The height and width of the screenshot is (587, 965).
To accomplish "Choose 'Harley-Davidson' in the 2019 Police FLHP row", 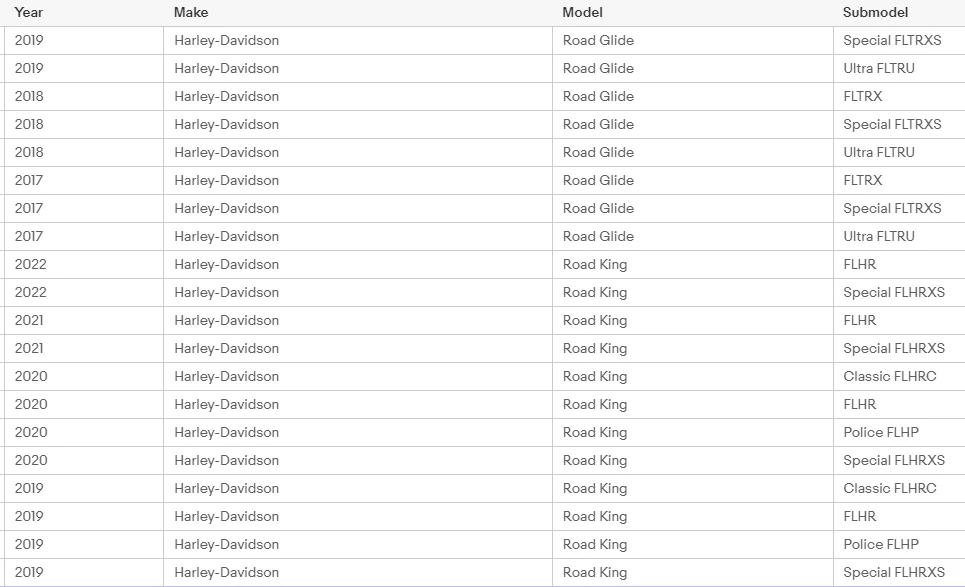I will tap(226, 545).
